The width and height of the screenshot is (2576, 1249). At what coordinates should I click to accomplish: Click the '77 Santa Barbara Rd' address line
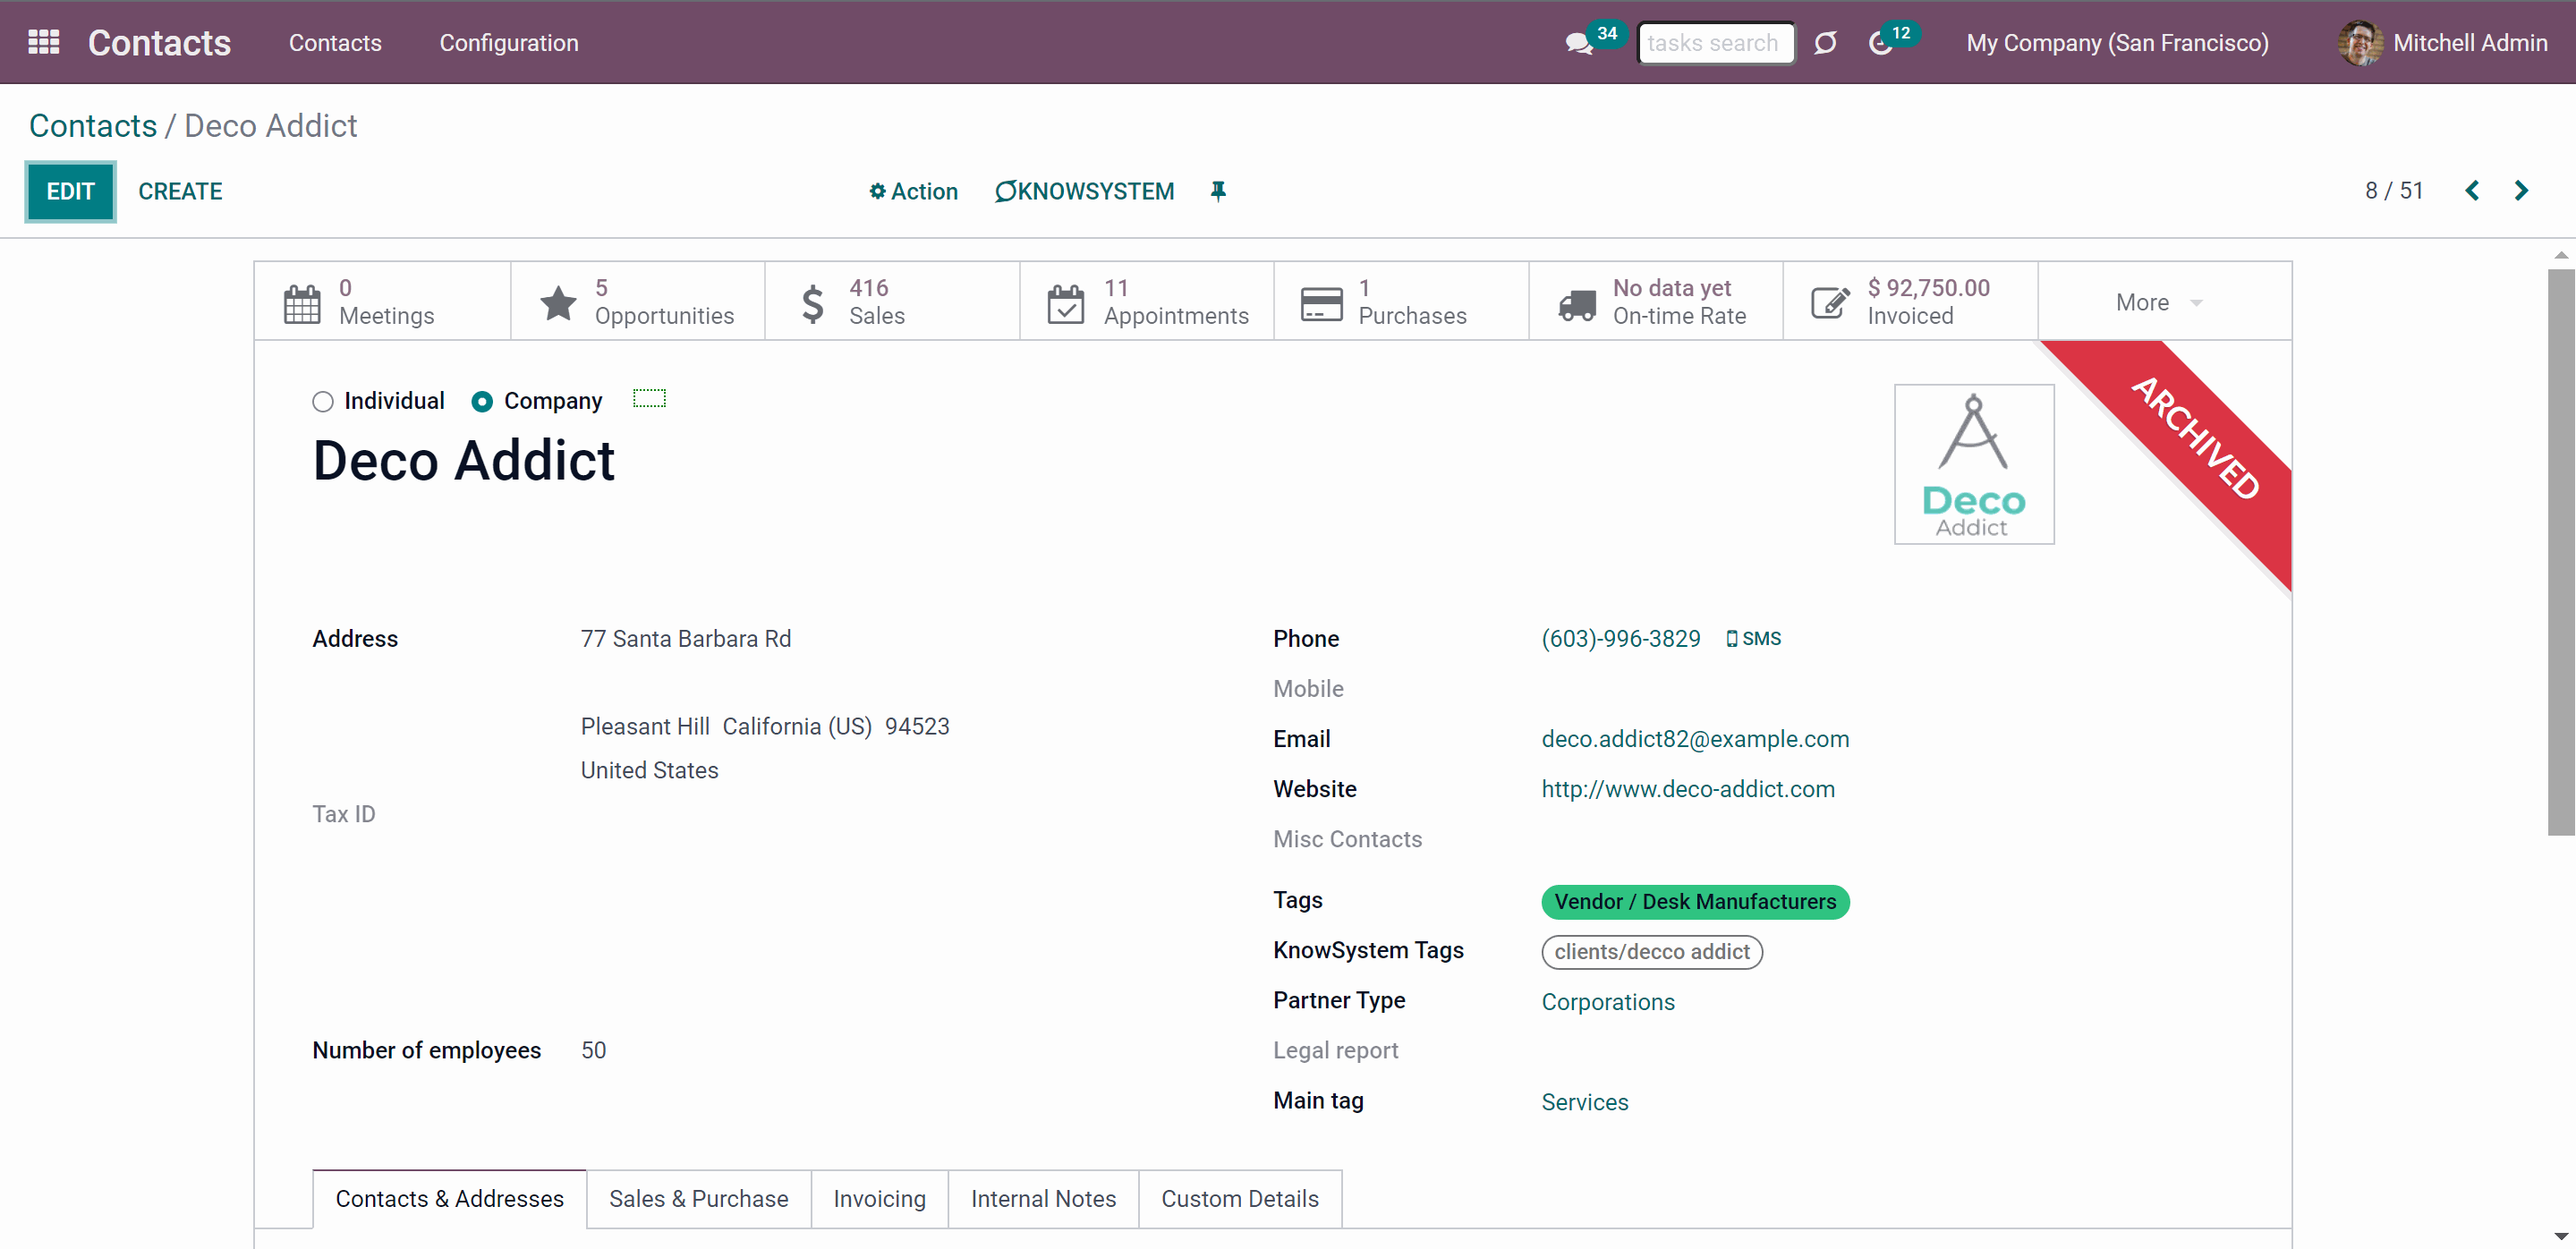(686, 639)
